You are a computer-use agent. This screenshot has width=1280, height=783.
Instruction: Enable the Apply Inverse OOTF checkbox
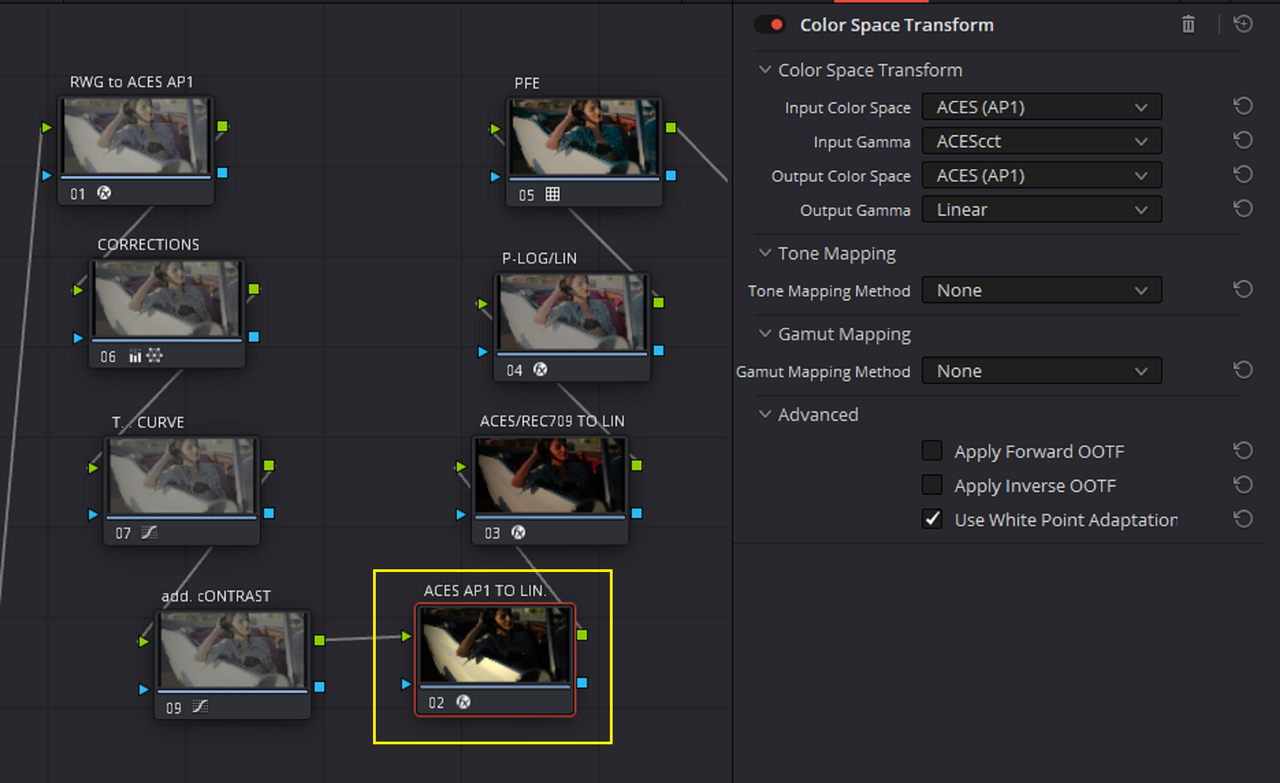click(x=932, y=485)
